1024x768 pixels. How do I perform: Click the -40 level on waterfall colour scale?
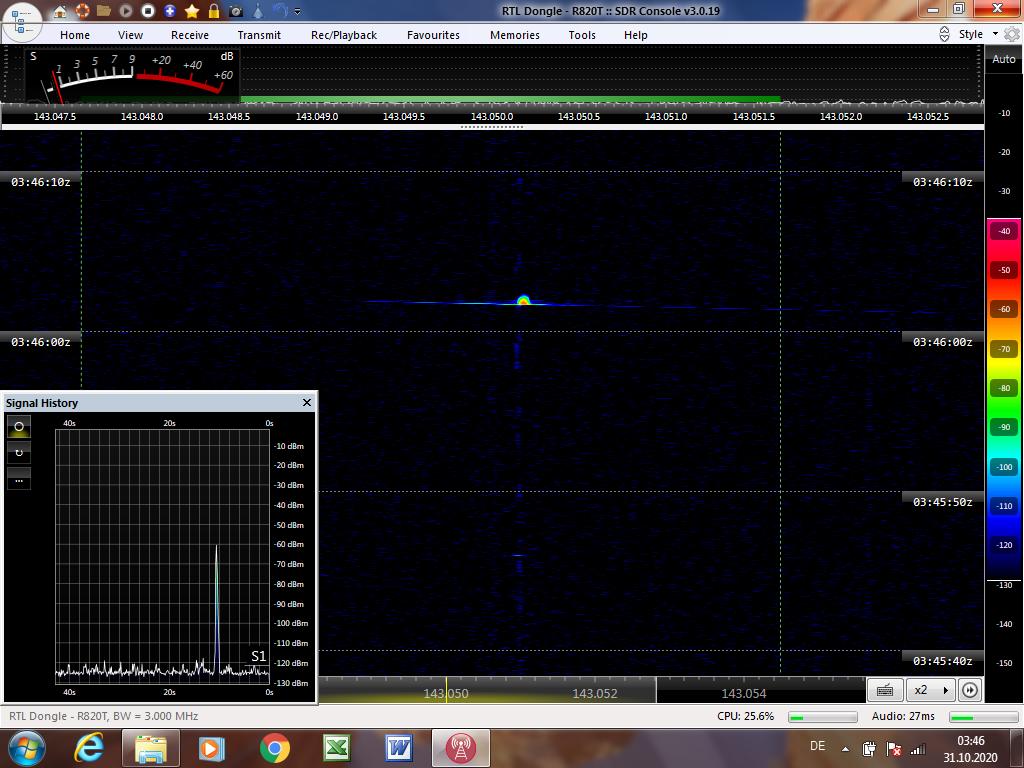coord(1004,231)
